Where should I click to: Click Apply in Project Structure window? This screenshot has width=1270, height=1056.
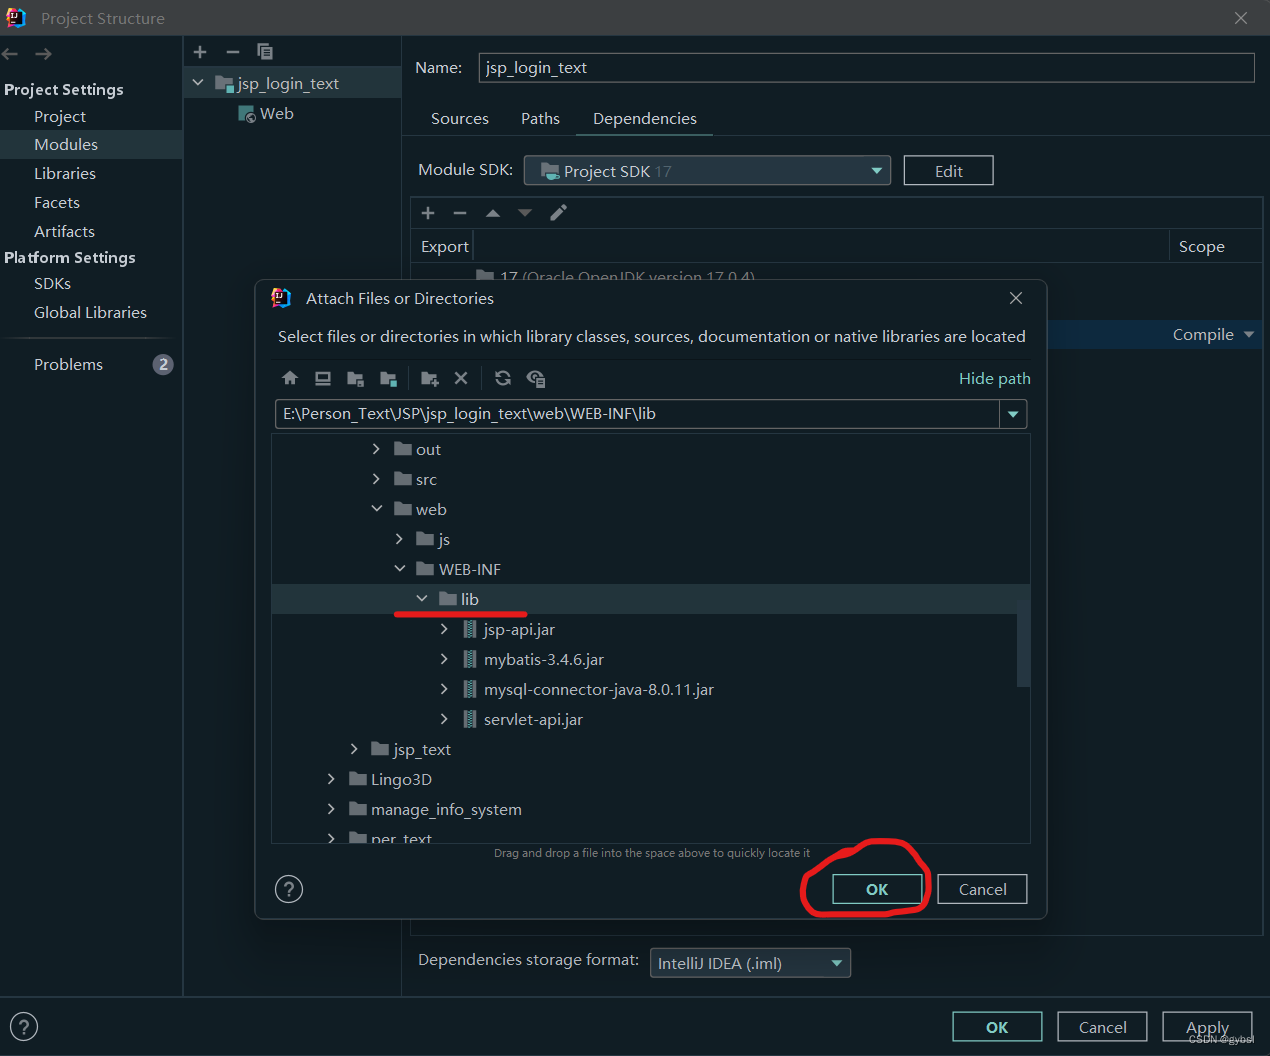tap(1207, 1027)
